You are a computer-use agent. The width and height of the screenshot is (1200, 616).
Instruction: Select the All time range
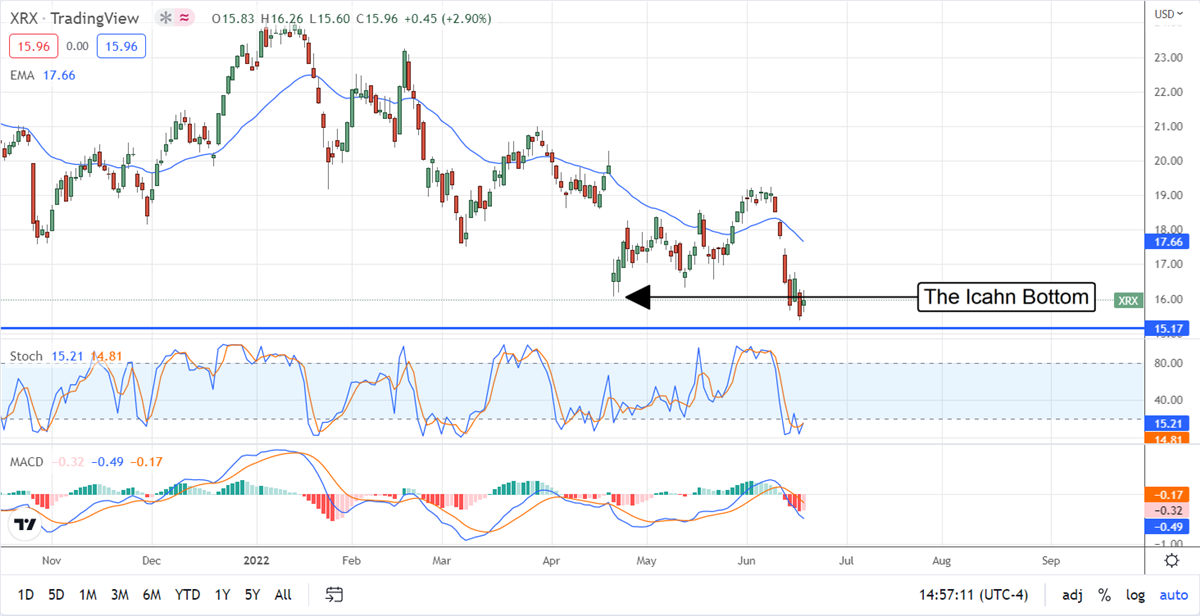click(x=283, y=595)
